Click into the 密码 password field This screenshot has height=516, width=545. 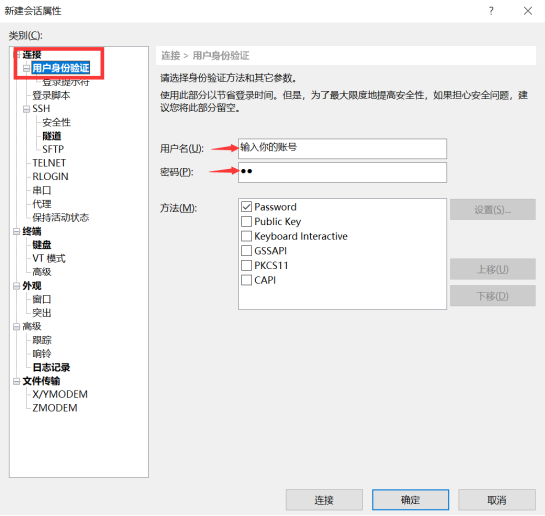pos(342,172)
